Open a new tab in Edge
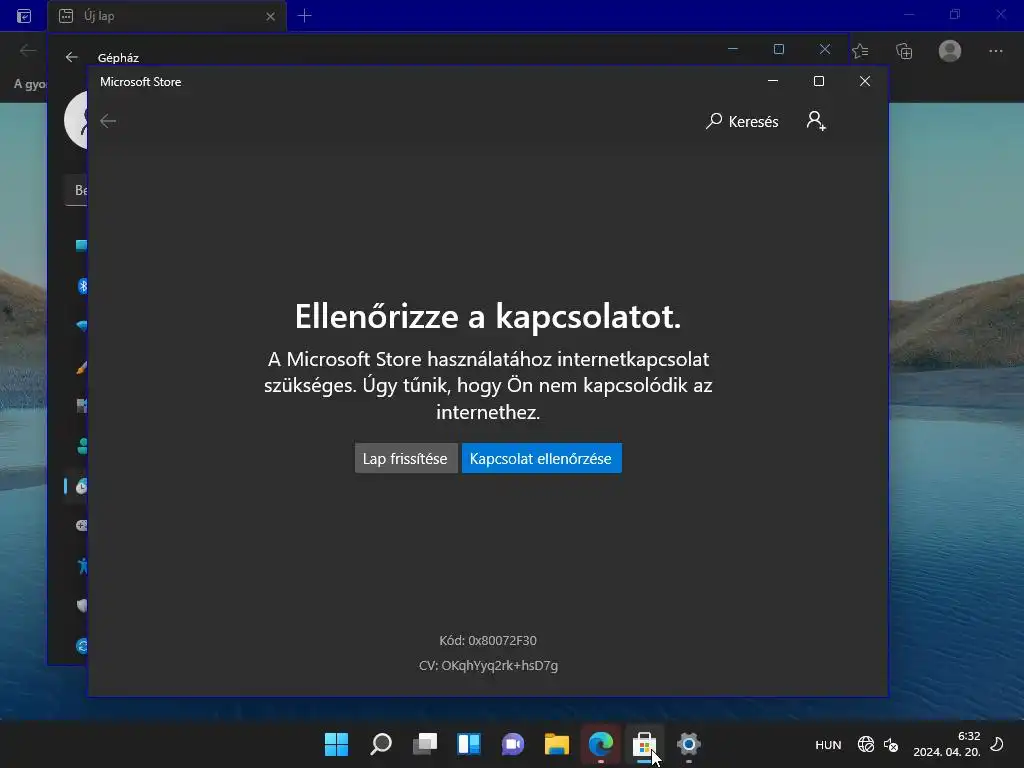Image resolution: width=1024 pixels, height=768 pixels. 304,16
